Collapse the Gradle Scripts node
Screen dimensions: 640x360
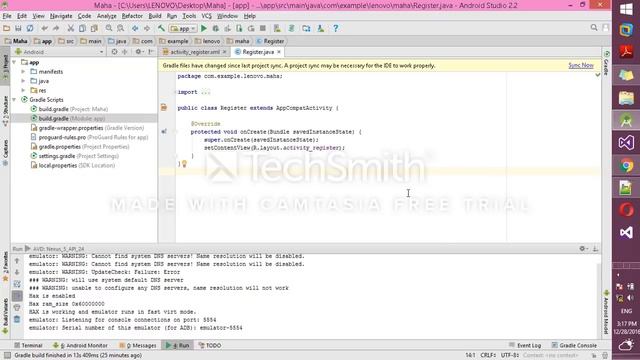[x=15, y=100]
